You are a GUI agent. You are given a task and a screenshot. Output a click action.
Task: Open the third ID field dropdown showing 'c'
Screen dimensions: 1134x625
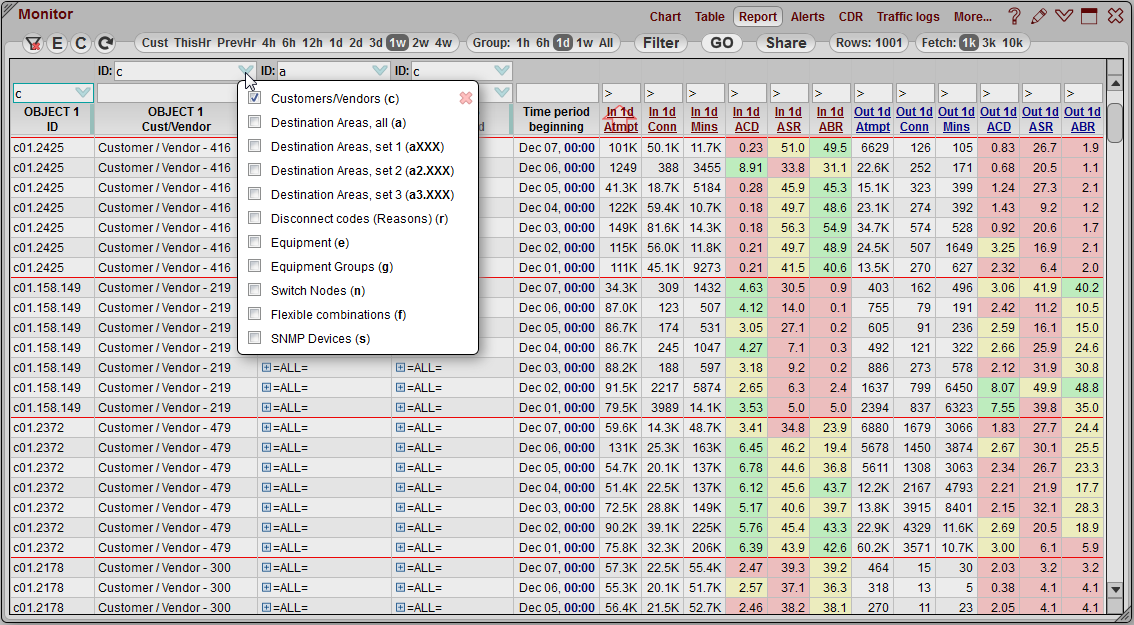[x=500, y=70]
